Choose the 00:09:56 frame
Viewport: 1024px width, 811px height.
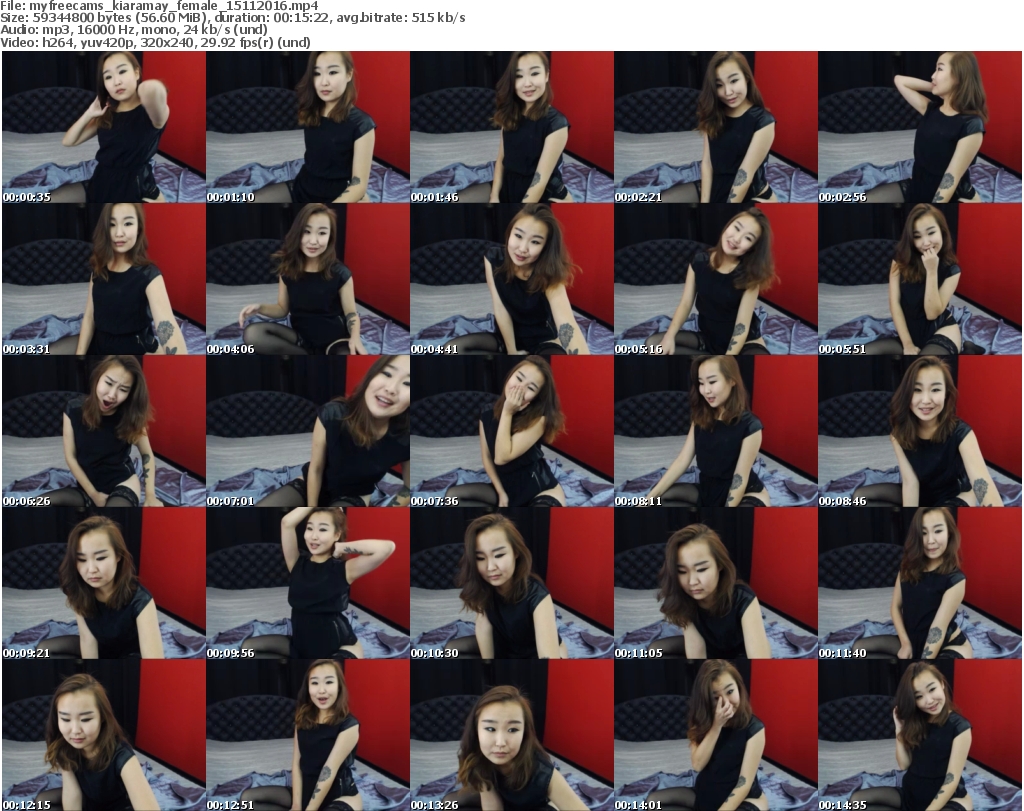308,584
